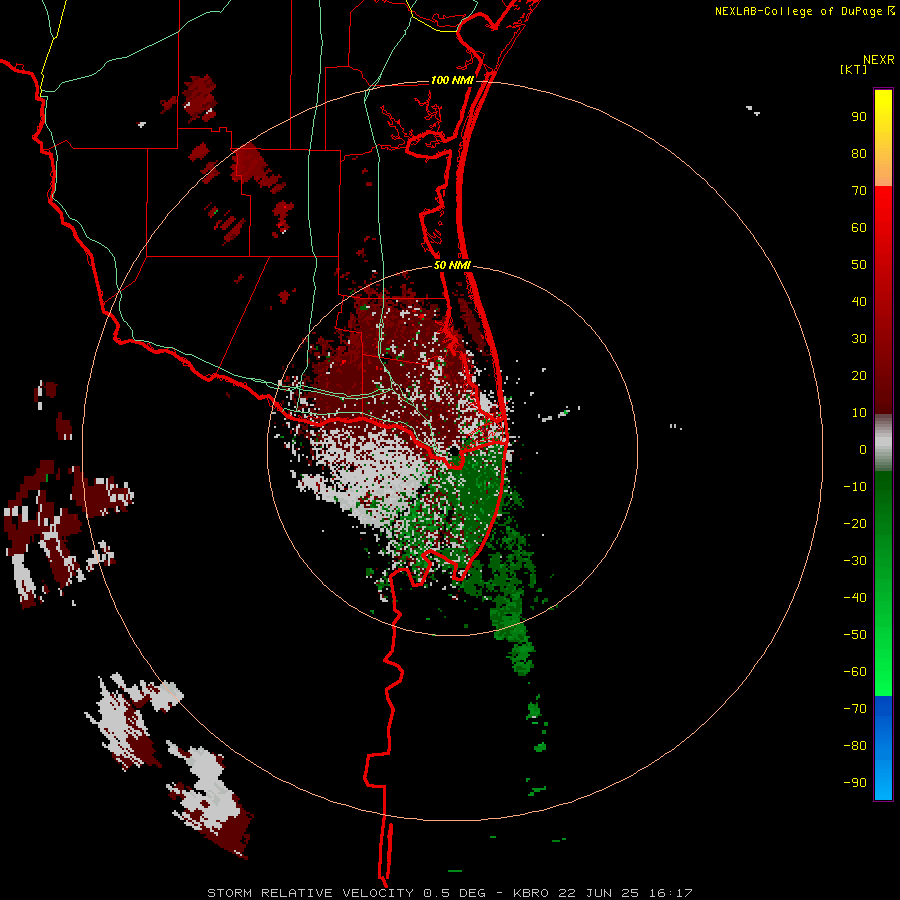Click the -70 value on velocity scale
This screenshot has width=900, height=900.
[x=855, y=709]
